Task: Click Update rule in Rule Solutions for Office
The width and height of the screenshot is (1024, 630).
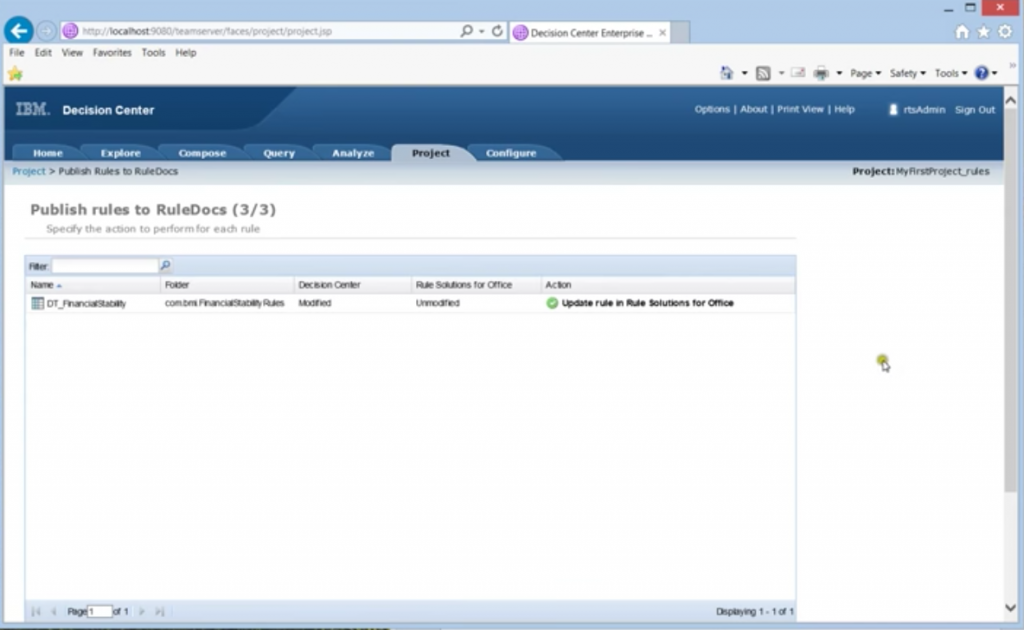Action: click(x=647, y=303)
